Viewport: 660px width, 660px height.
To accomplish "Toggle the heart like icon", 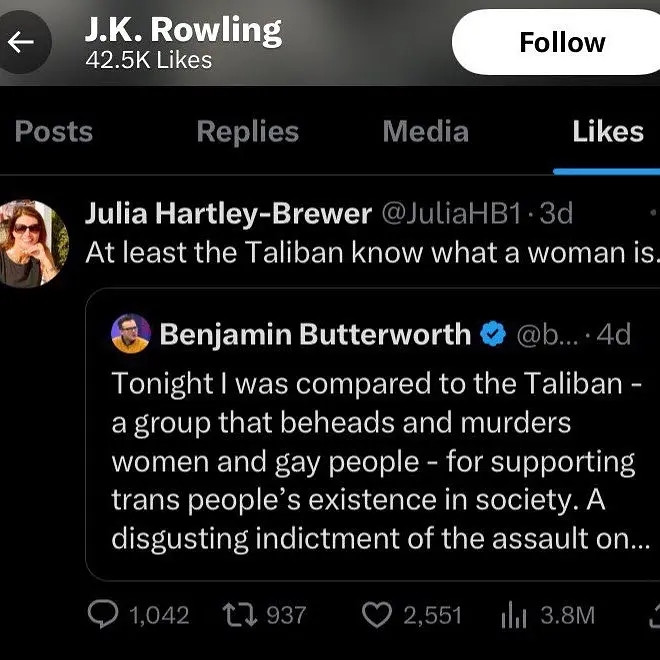I will 376,614.
